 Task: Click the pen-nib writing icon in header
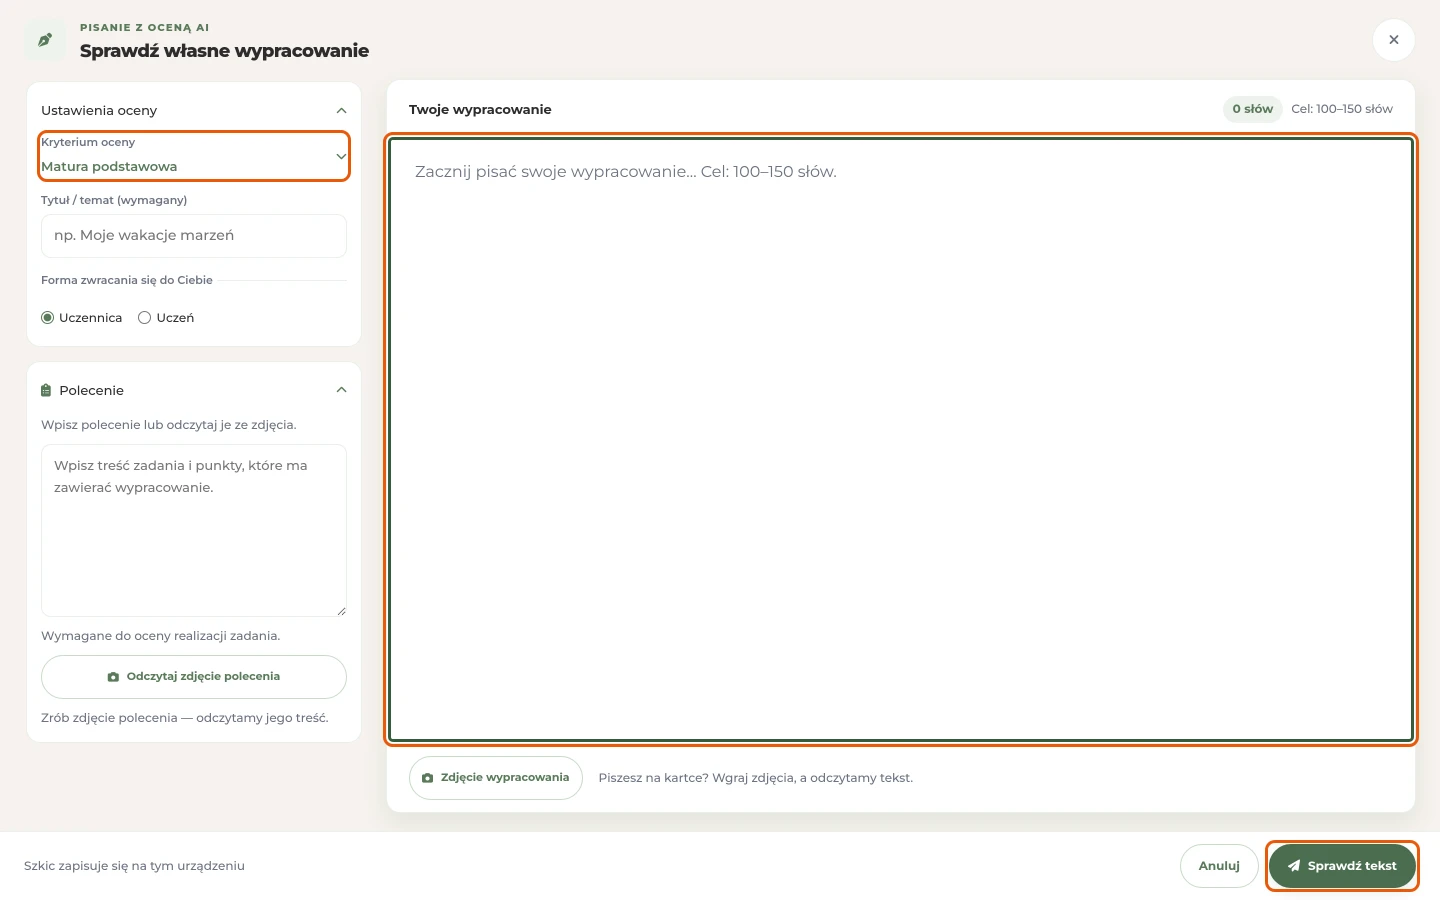coord(45,40)
